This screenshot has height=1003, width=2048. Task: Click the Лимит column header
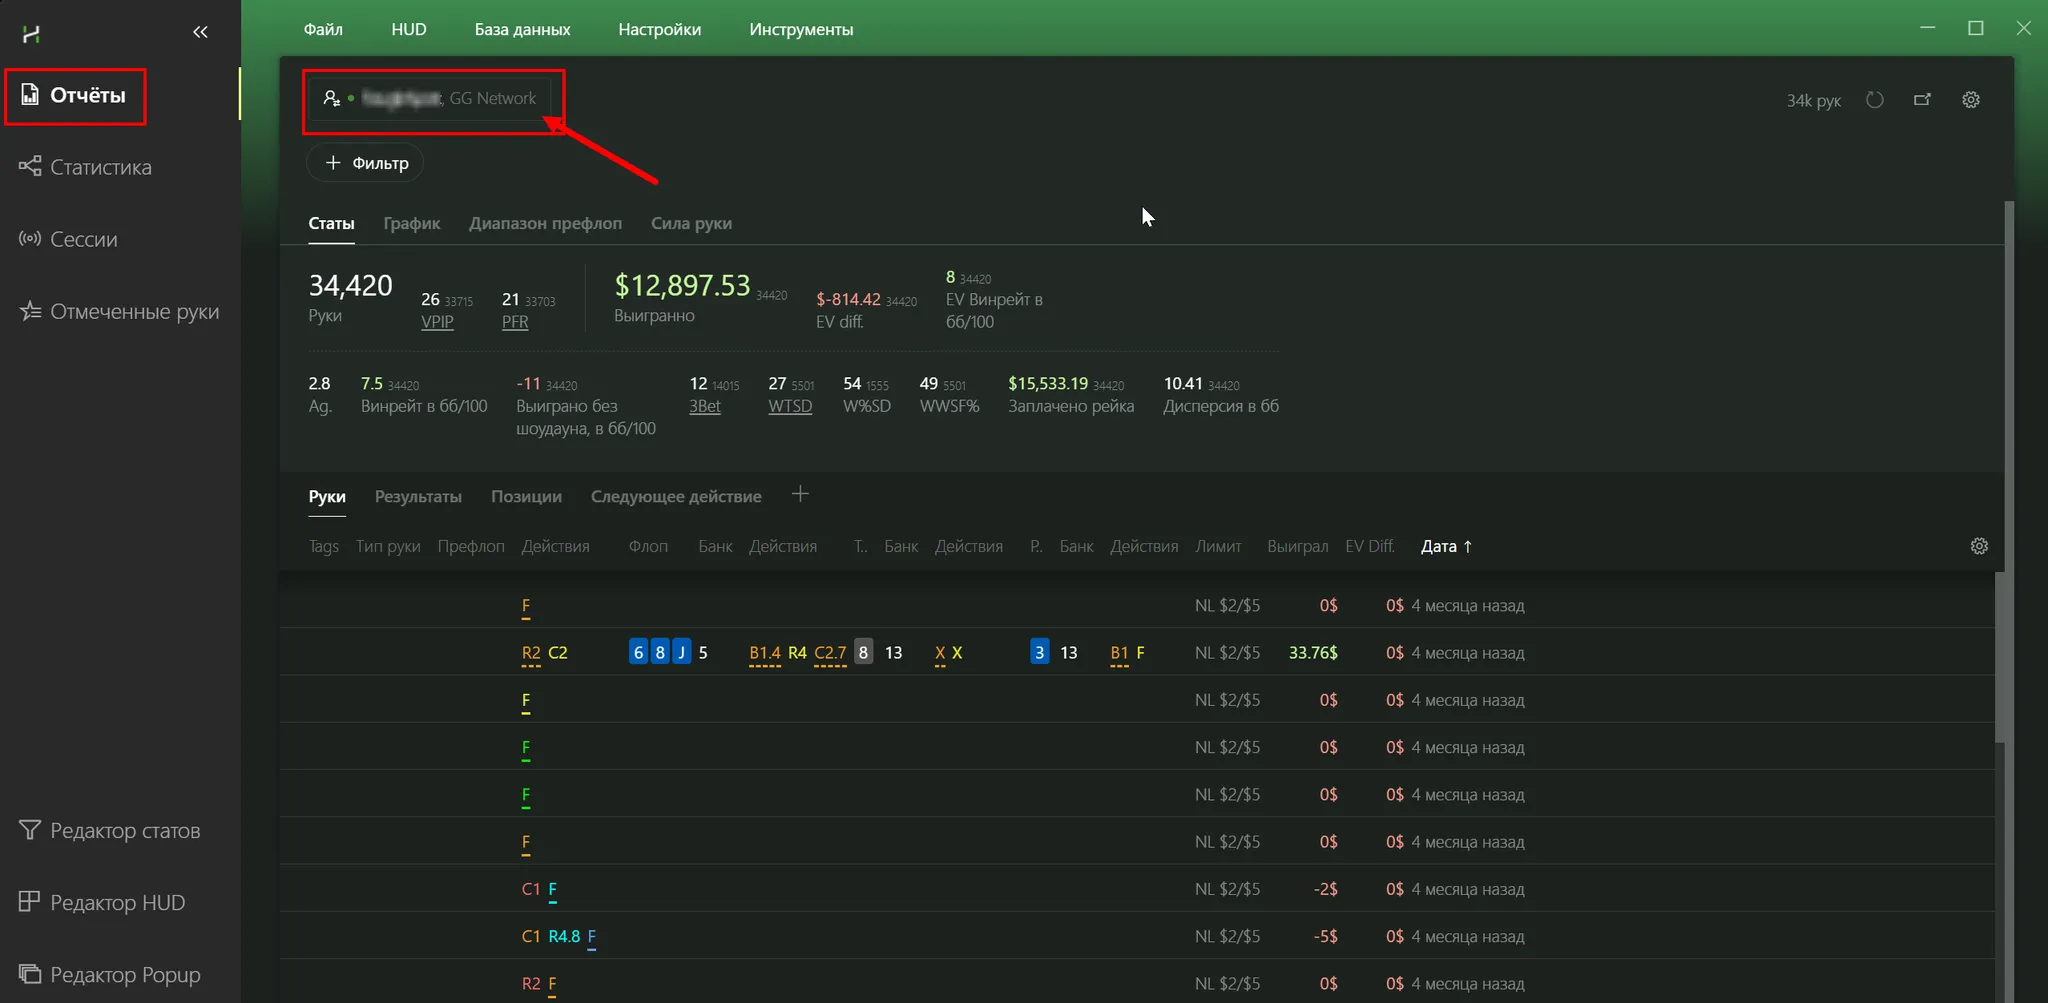point(1218,546)
